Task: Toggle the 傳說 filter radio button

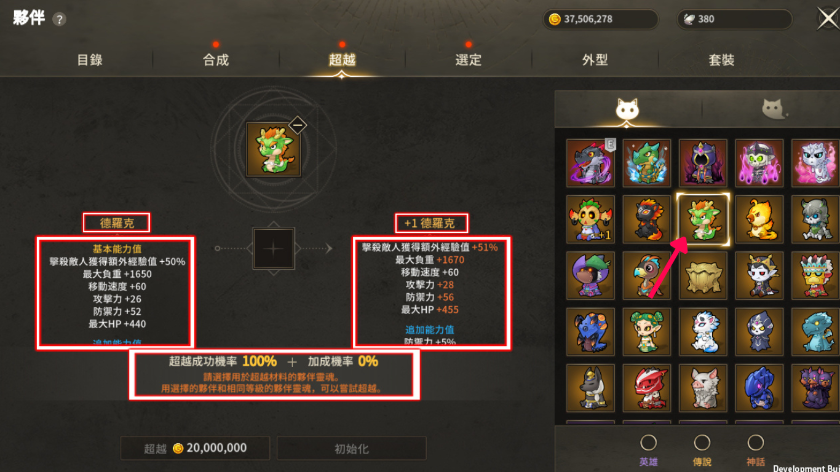Action: pos(702,443)
